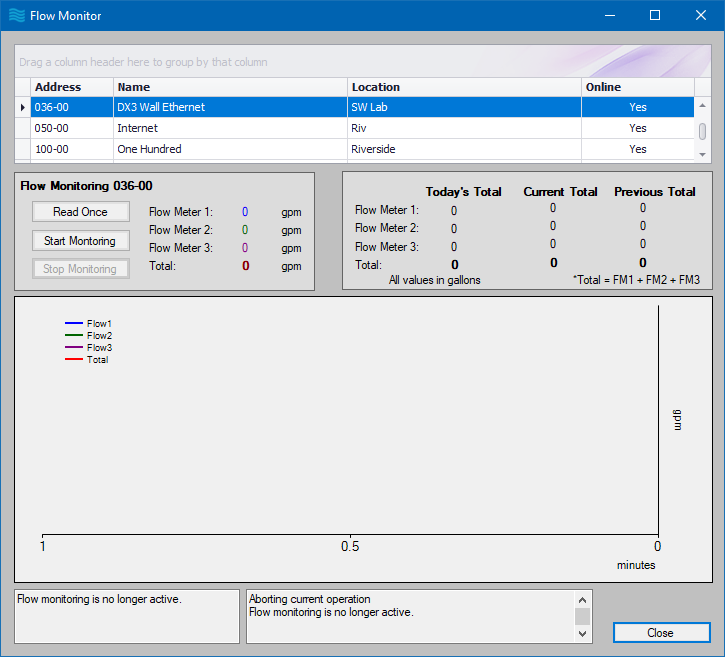Maximize the Flow Monitor window
This screenshot has width=725, height=657.
(x=655, y=15)
